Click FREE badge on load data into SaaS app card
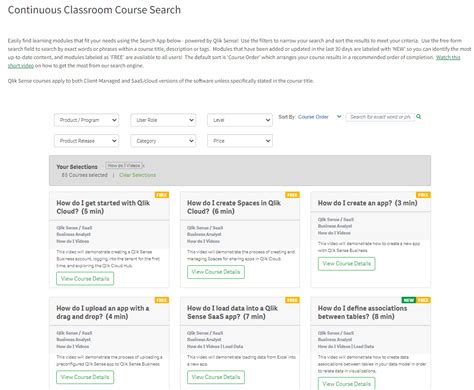 [x=292, y=300]
